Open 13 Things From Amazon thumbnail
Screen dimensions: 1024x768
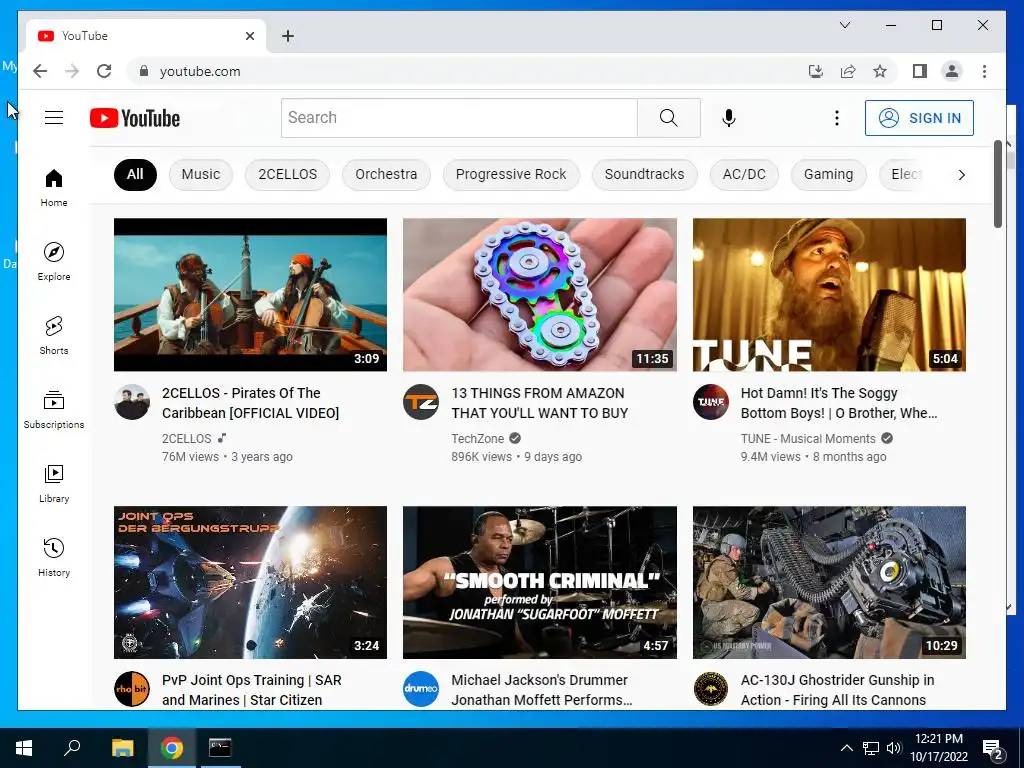click(x=539, y=295)
